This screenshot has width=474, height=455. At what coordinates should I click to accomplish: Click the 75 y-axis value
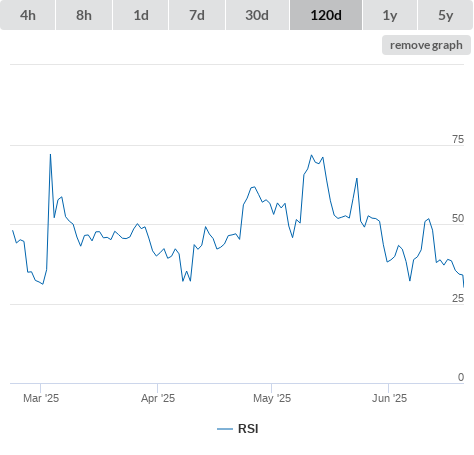[x=458, y=139]
